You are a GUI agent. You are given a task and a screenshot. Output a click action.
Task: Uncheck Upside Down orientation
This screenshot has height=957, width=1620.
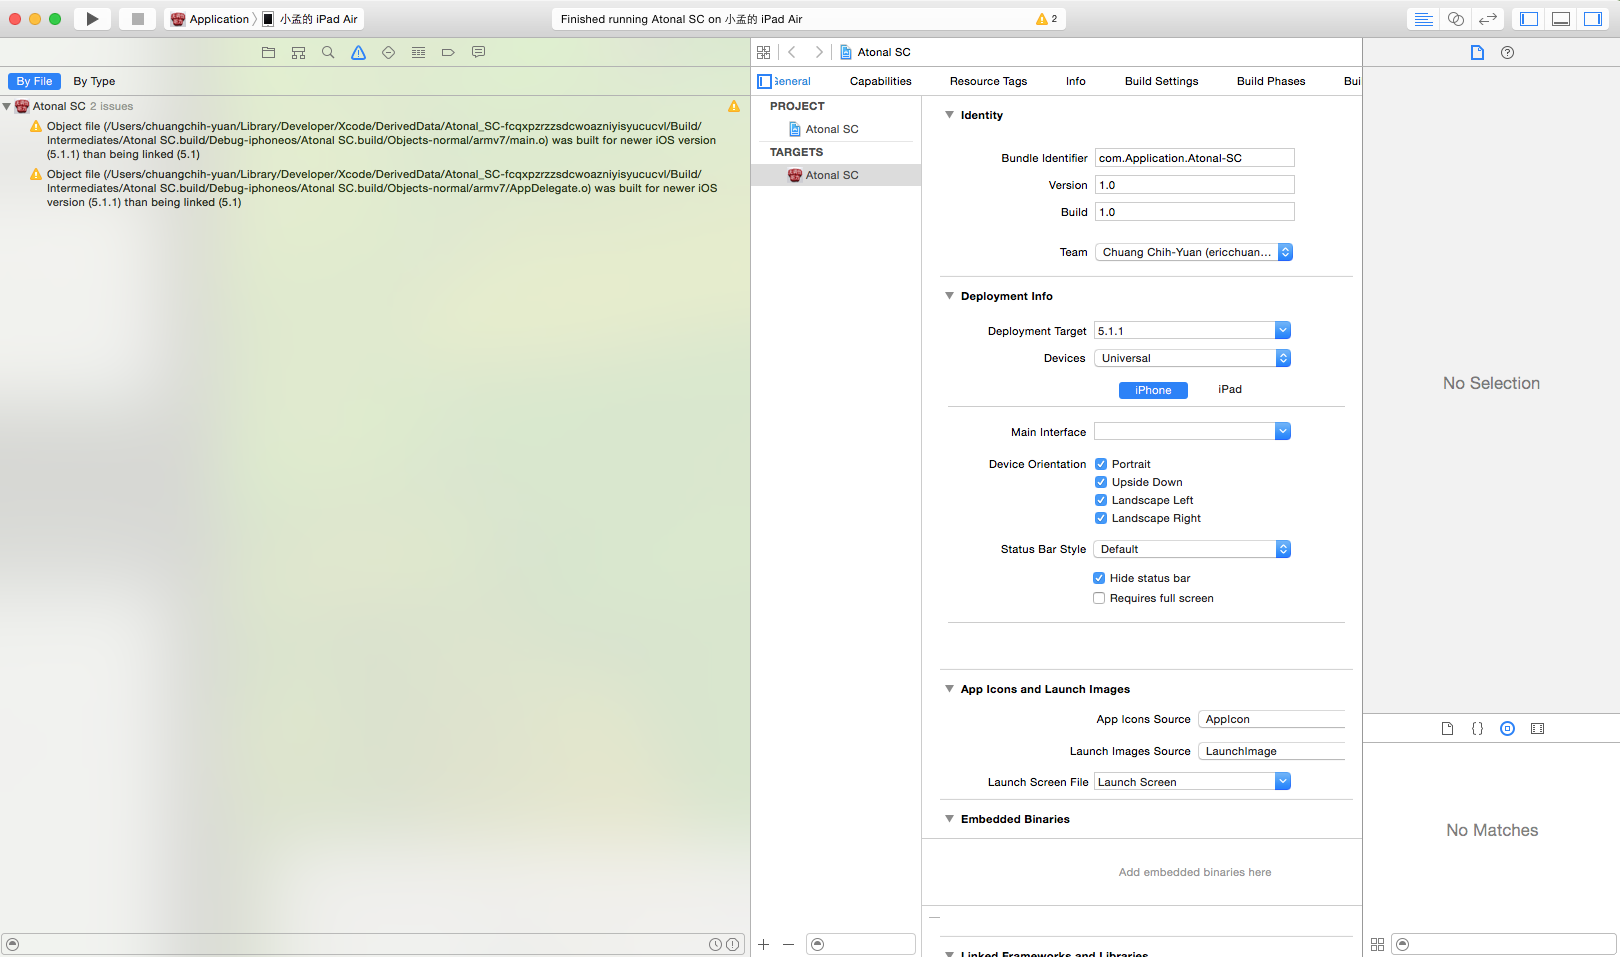(x=1101, y=482)
